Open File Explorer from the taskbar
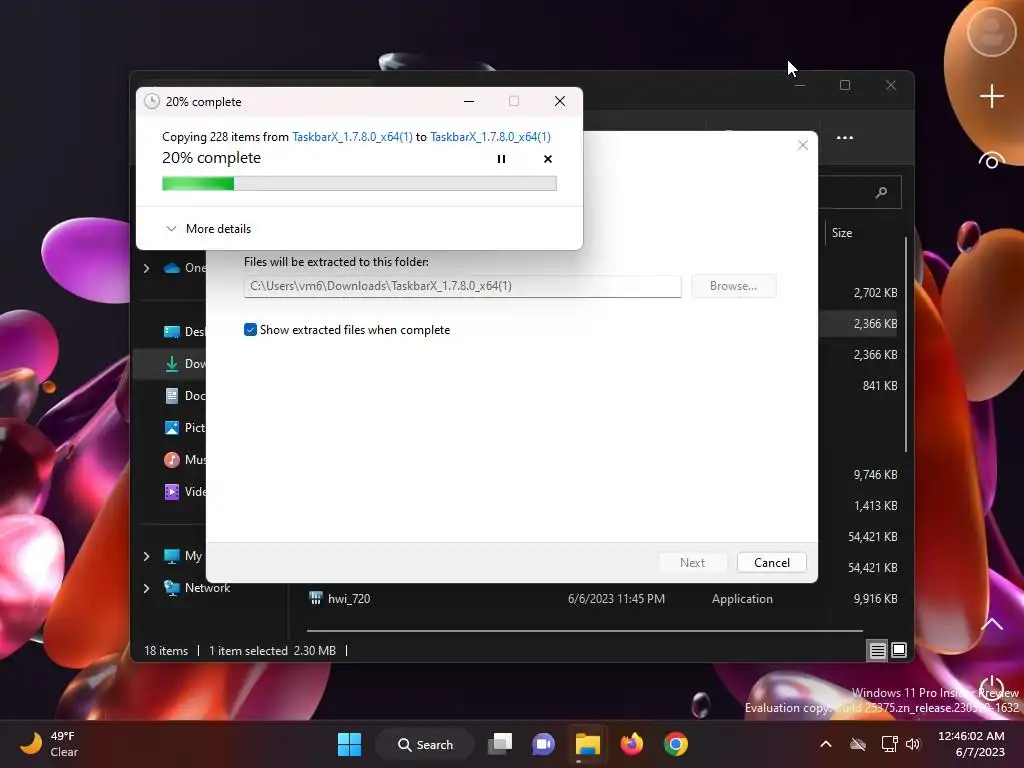Viewport: 1024px width, 768px height. tap(587, 744)
